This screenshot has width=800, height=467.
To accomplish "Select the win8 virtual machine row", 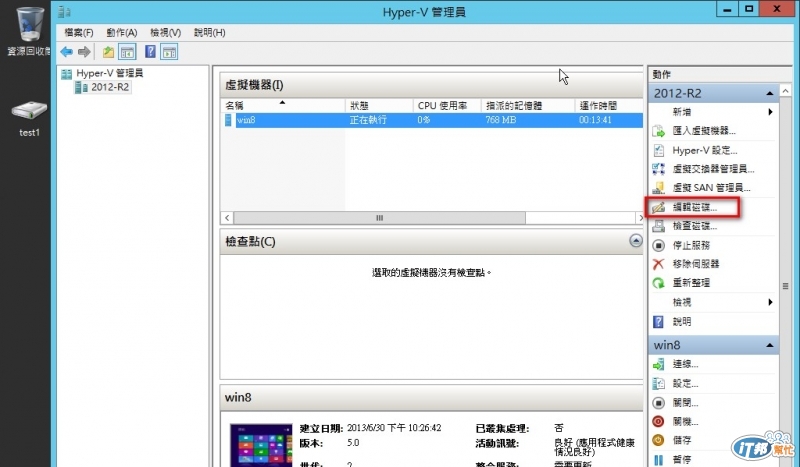I will click(x=432, y=120).
